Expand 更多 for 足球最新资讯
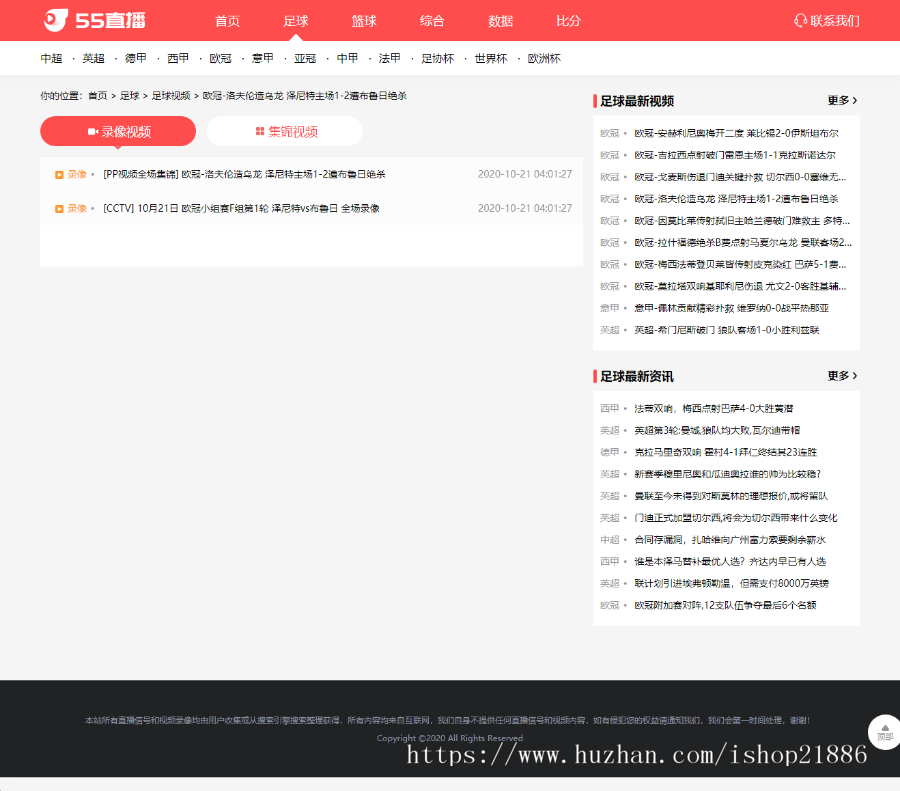The width and height of the screenshot is (900, 791). pos(843,376)
